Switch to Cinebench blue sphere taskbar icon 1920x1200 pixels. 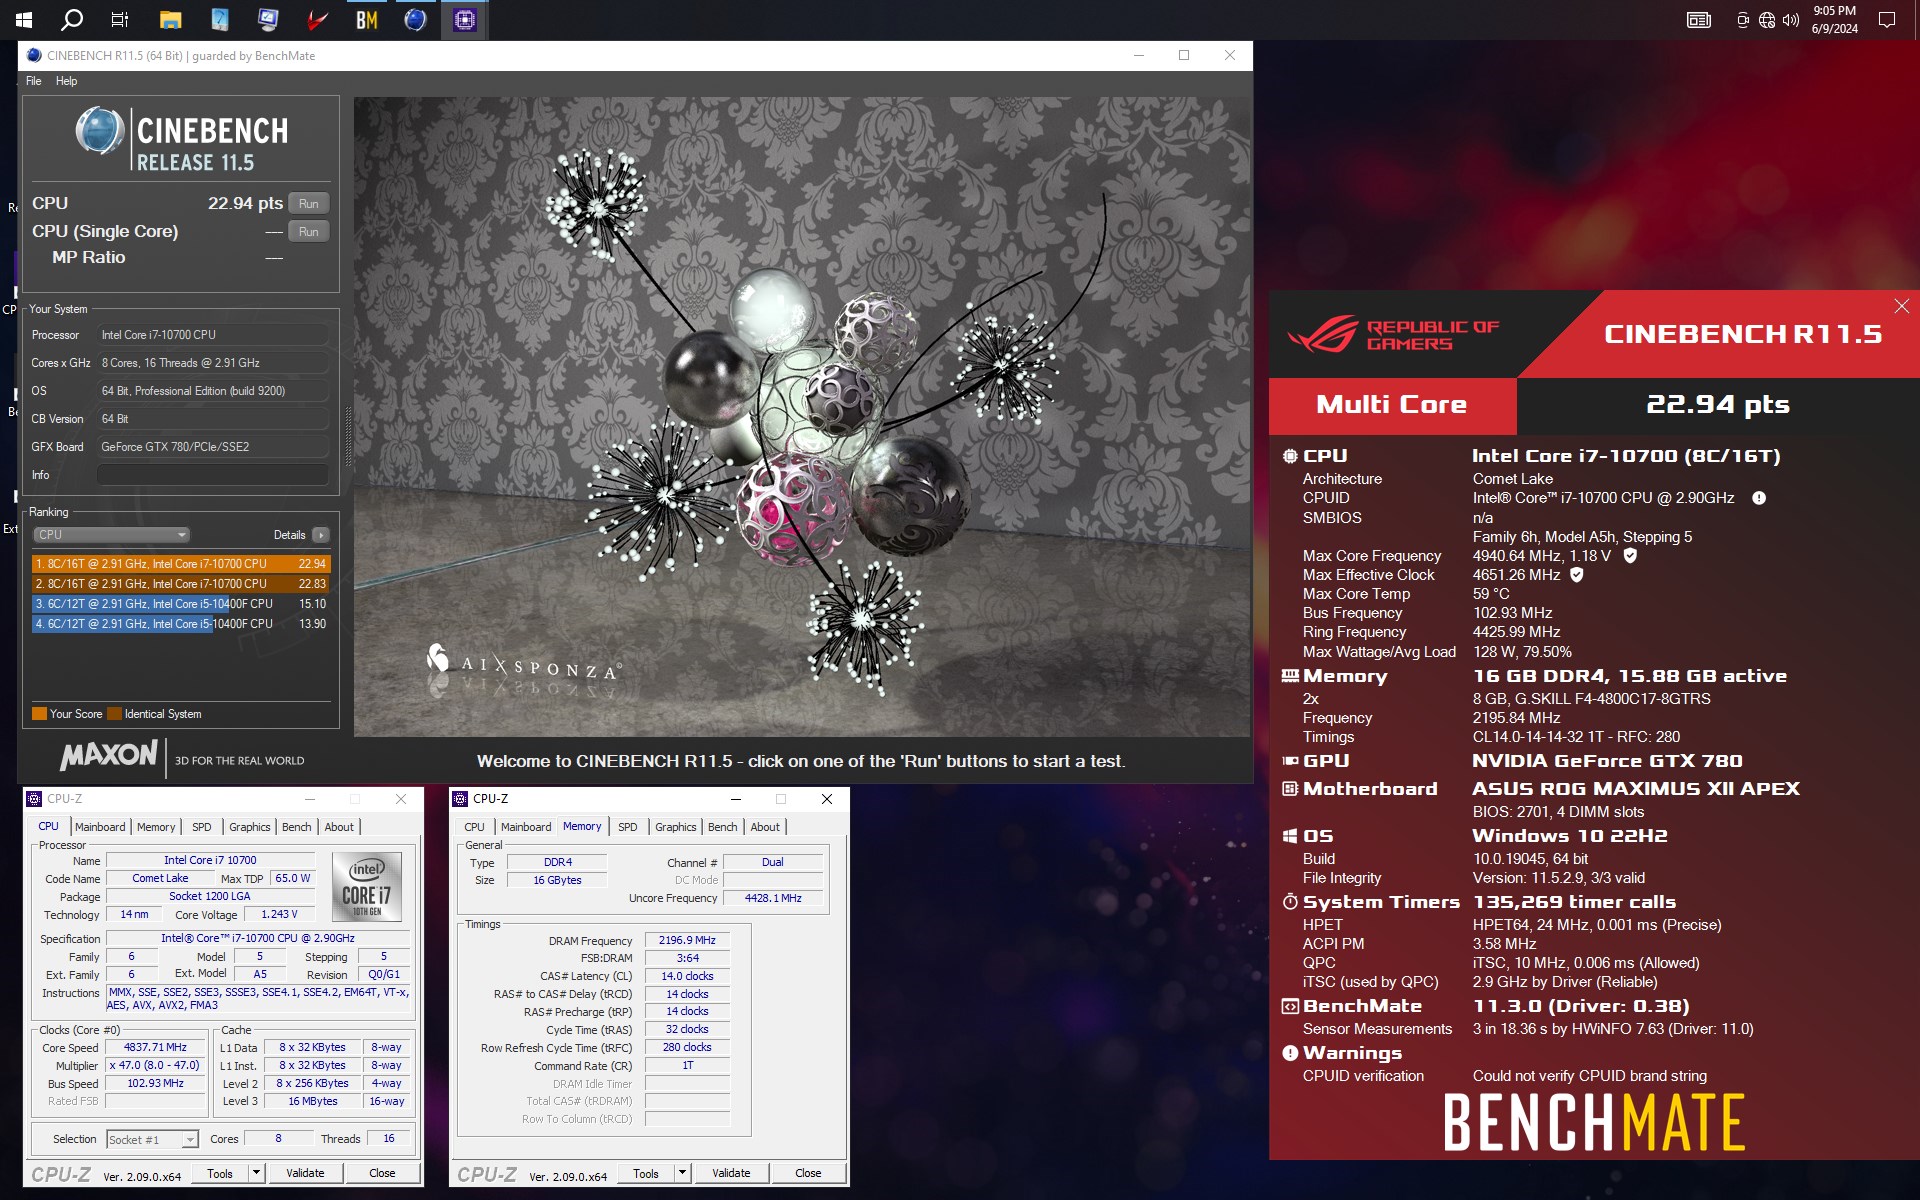point(415,19)
